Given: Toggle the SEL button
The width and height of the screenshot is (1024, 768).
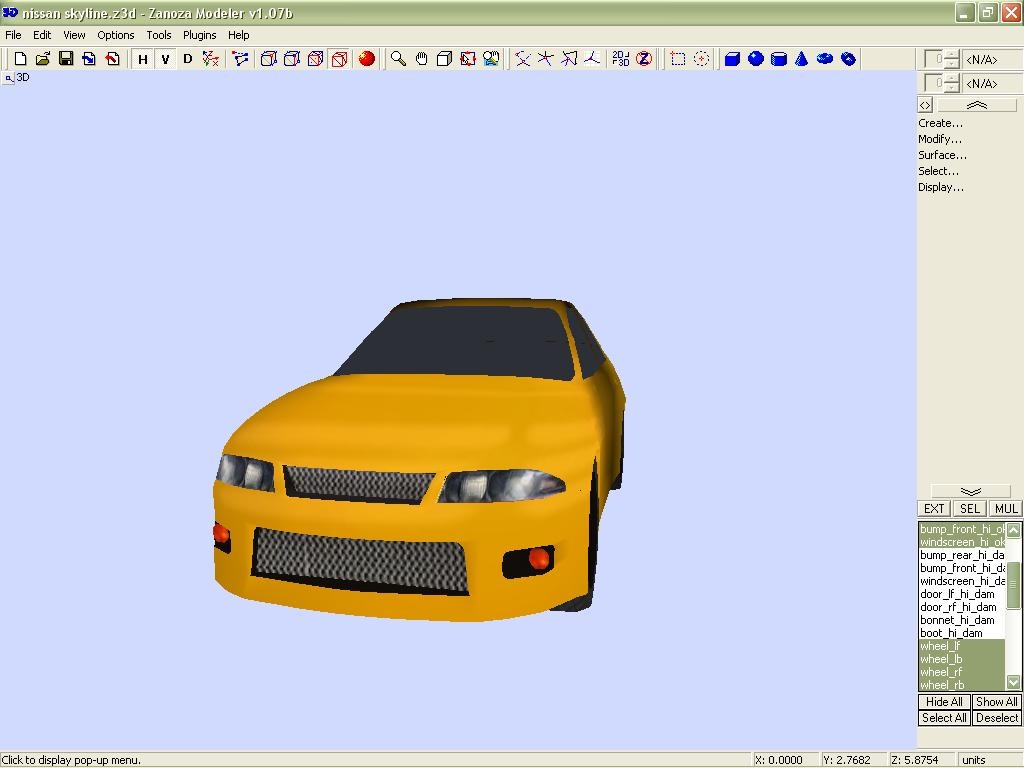Looking at the screenshot, I should pos(969,509).
